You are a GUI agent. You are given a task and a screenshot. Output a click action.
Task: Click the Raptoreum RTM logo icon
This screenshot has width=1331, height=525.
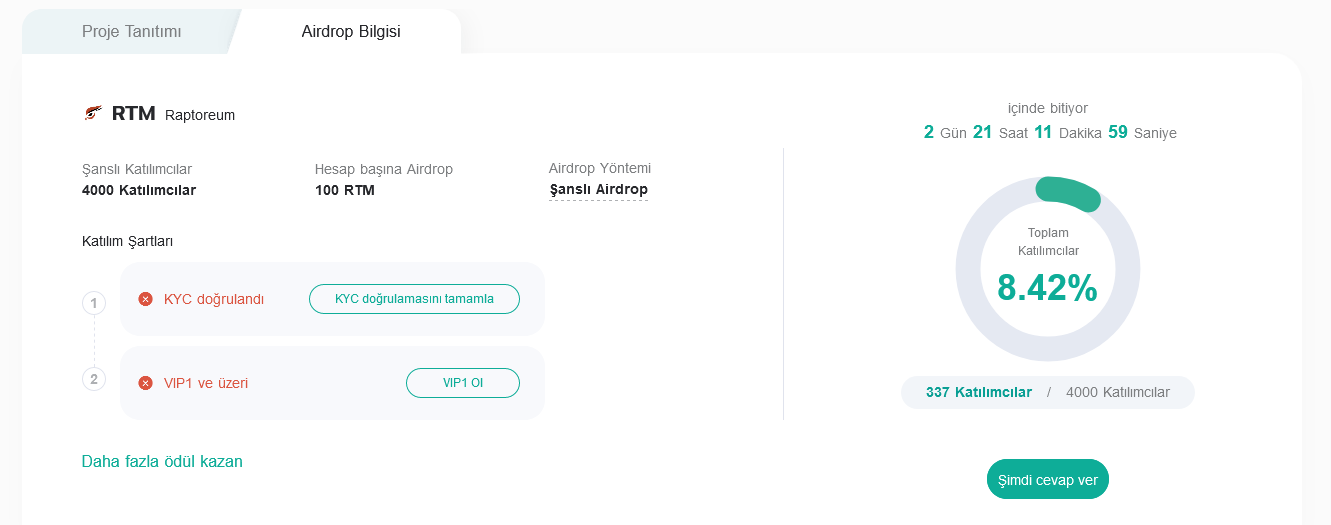click(x=92, y=113)
